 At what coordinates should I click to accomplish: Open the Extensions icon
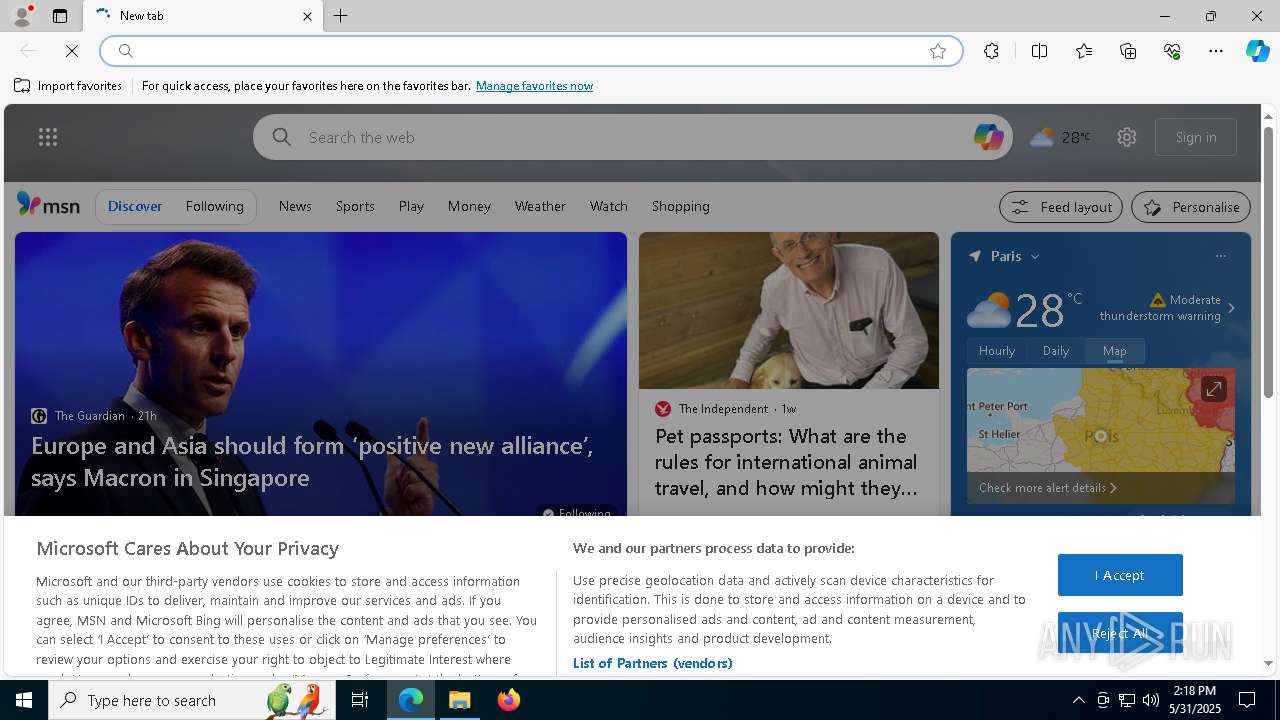(991, 51)
